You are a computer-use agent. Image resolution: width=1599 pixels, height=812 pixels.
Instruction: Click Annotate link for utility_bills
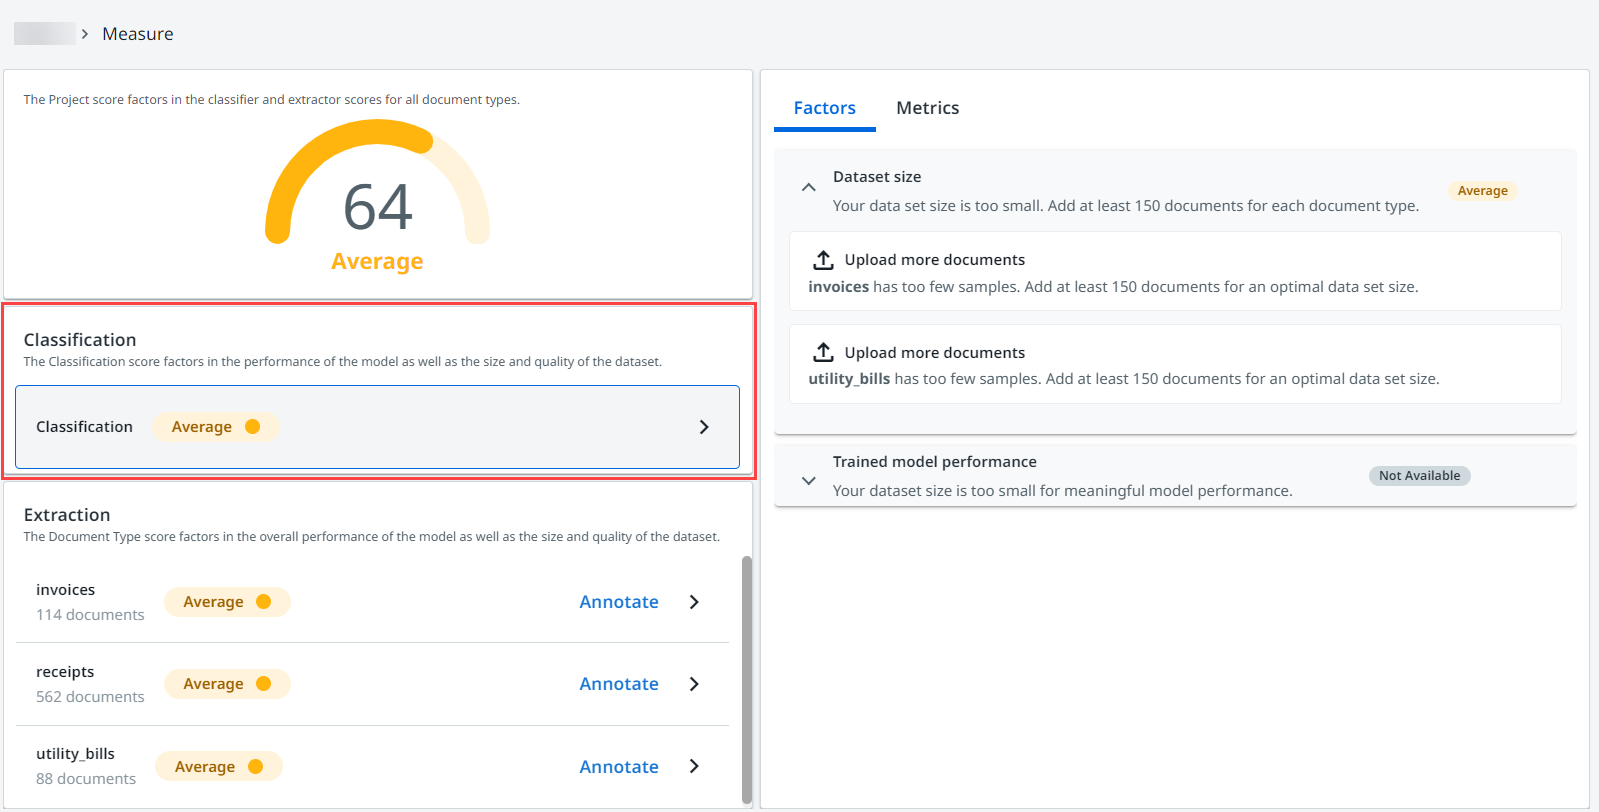(619, 767)
